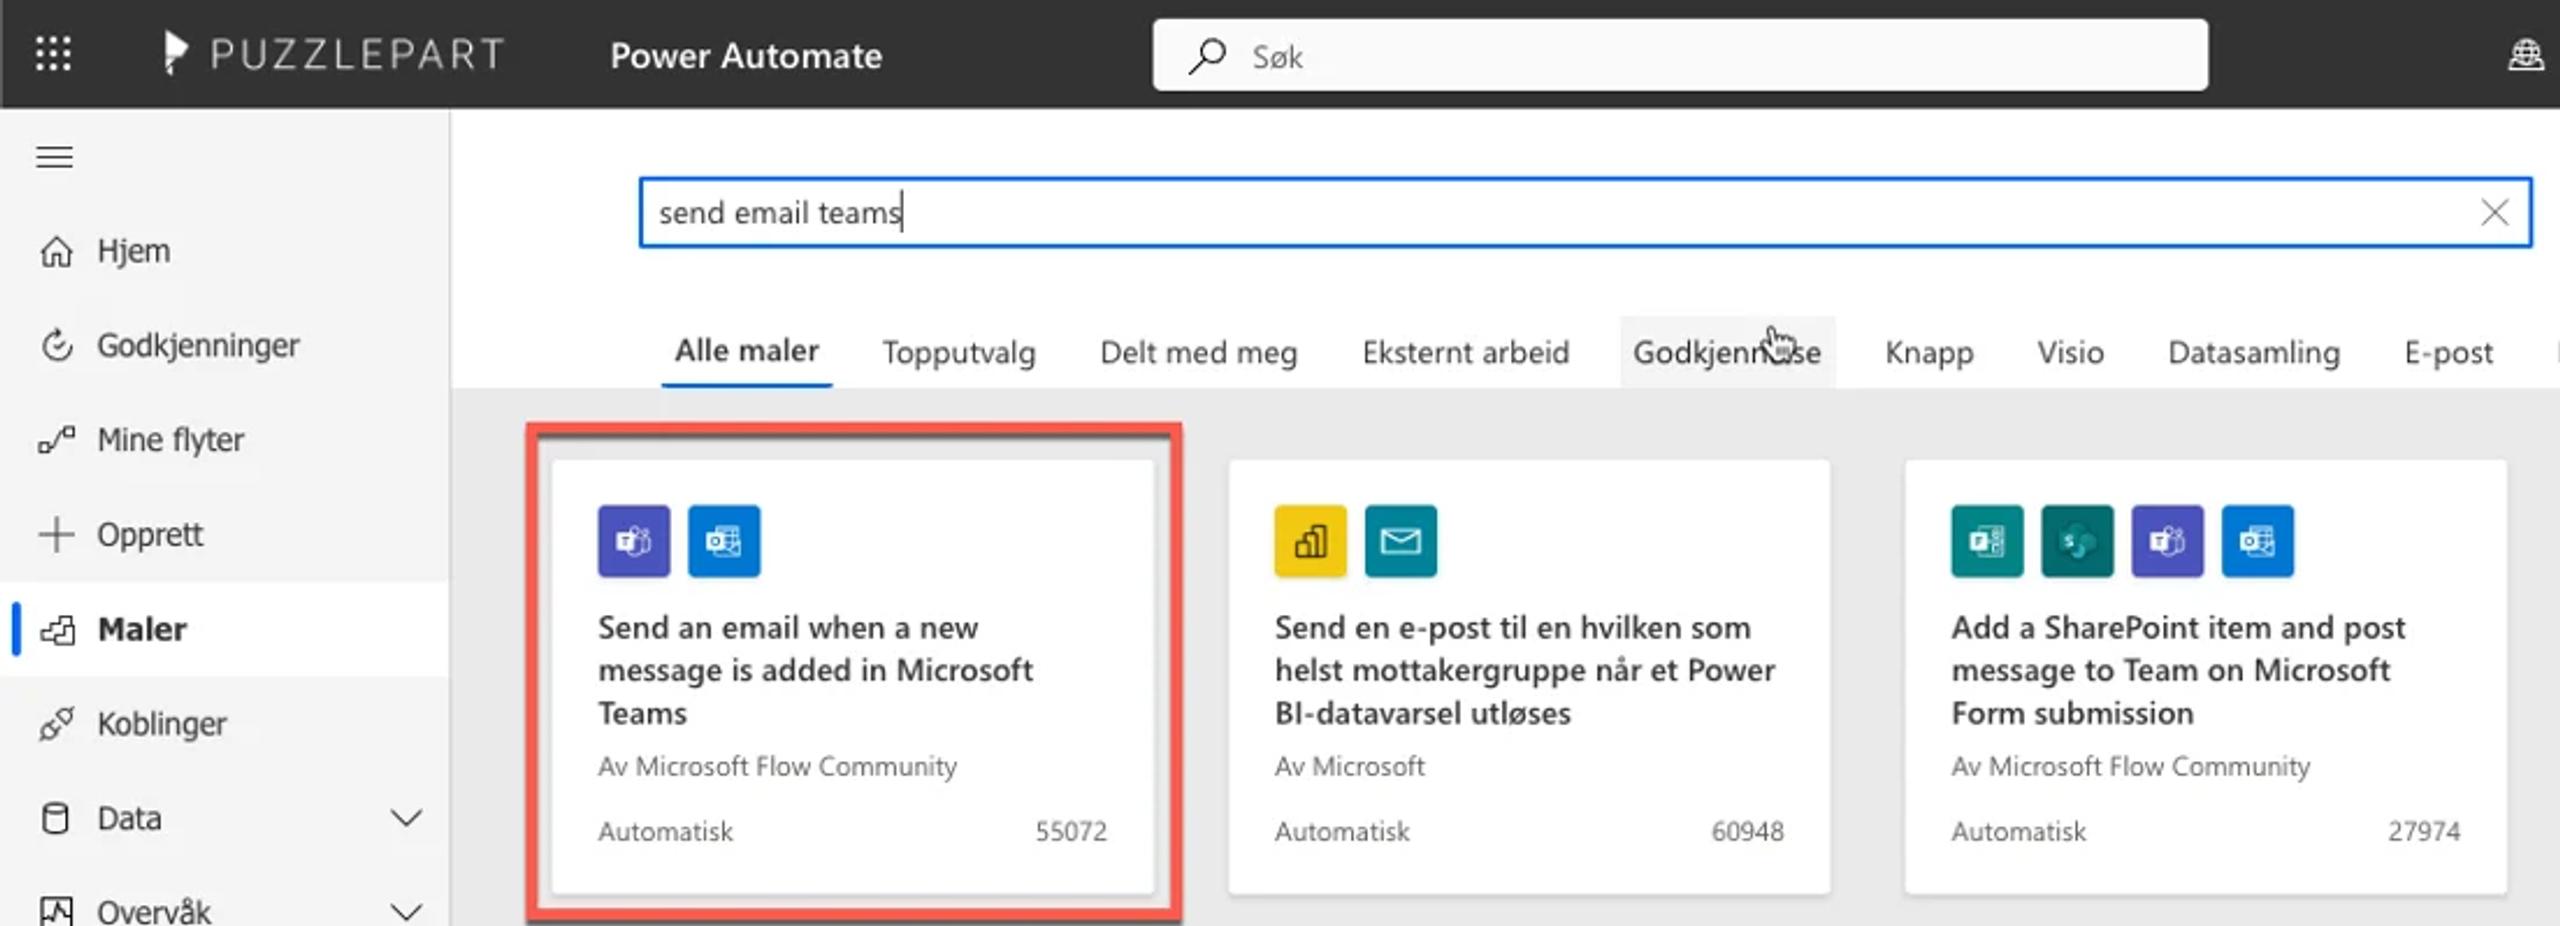
Task: Select the Delt med meg tab
Action: 1199,353
